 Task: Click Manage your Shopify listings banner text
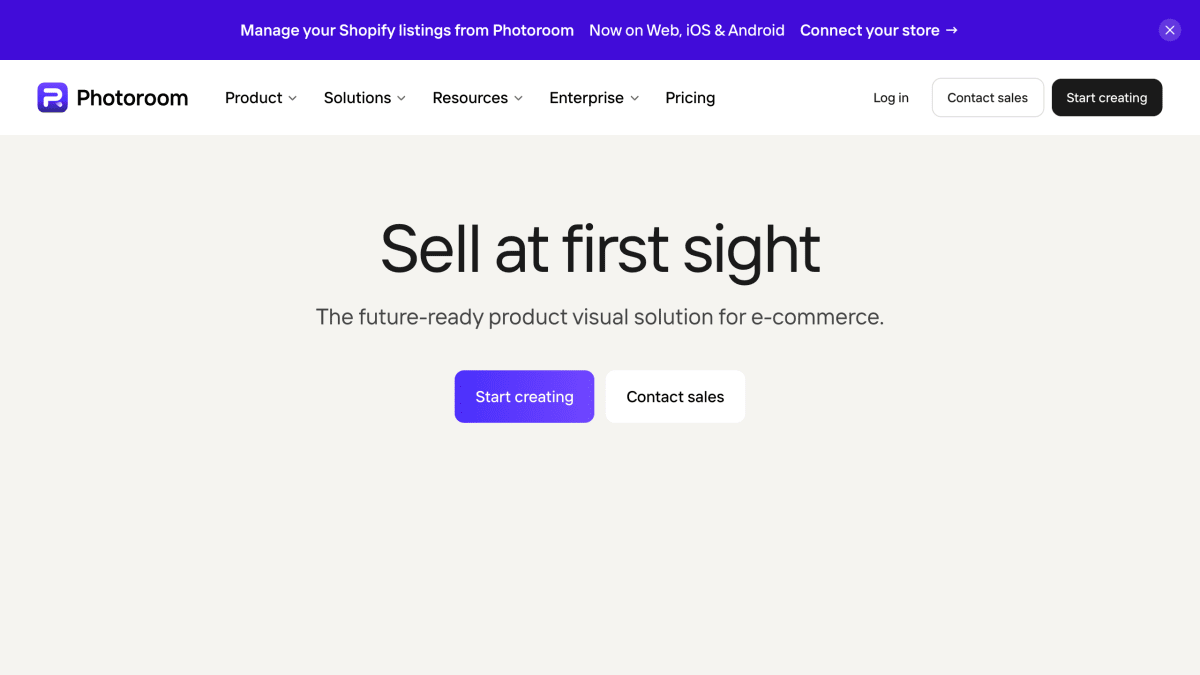(x=407, y=30)
